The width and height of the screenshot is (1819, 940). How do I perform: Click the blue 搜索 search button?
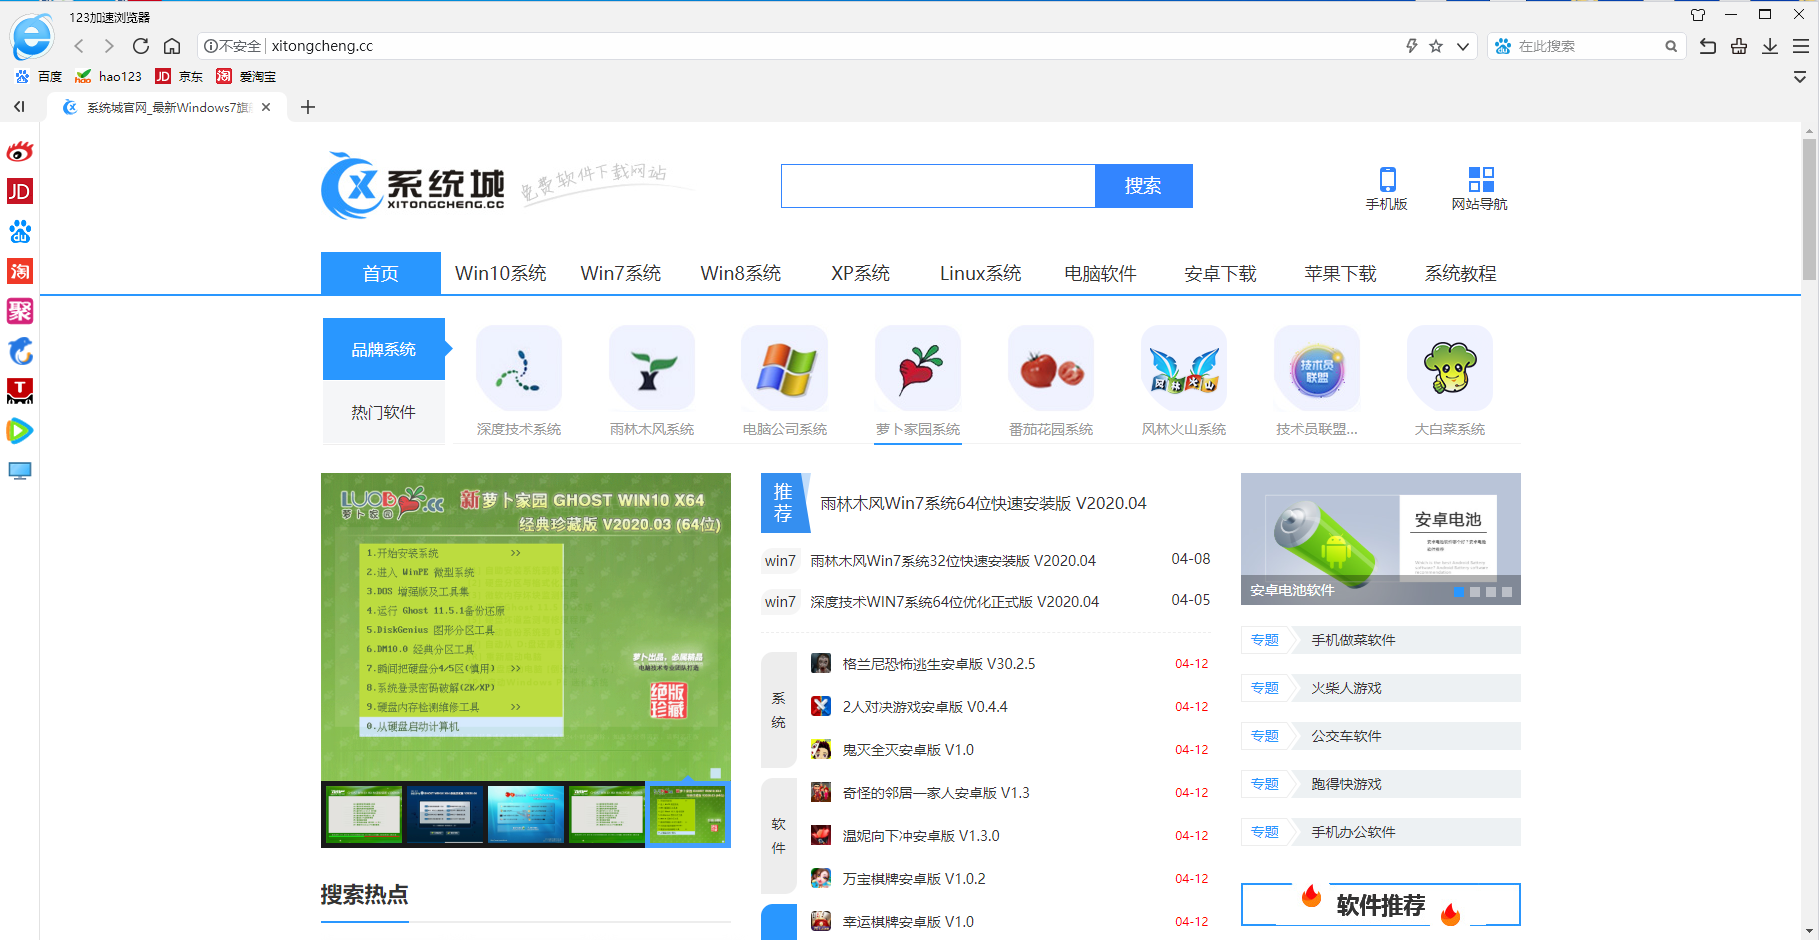1144,186
